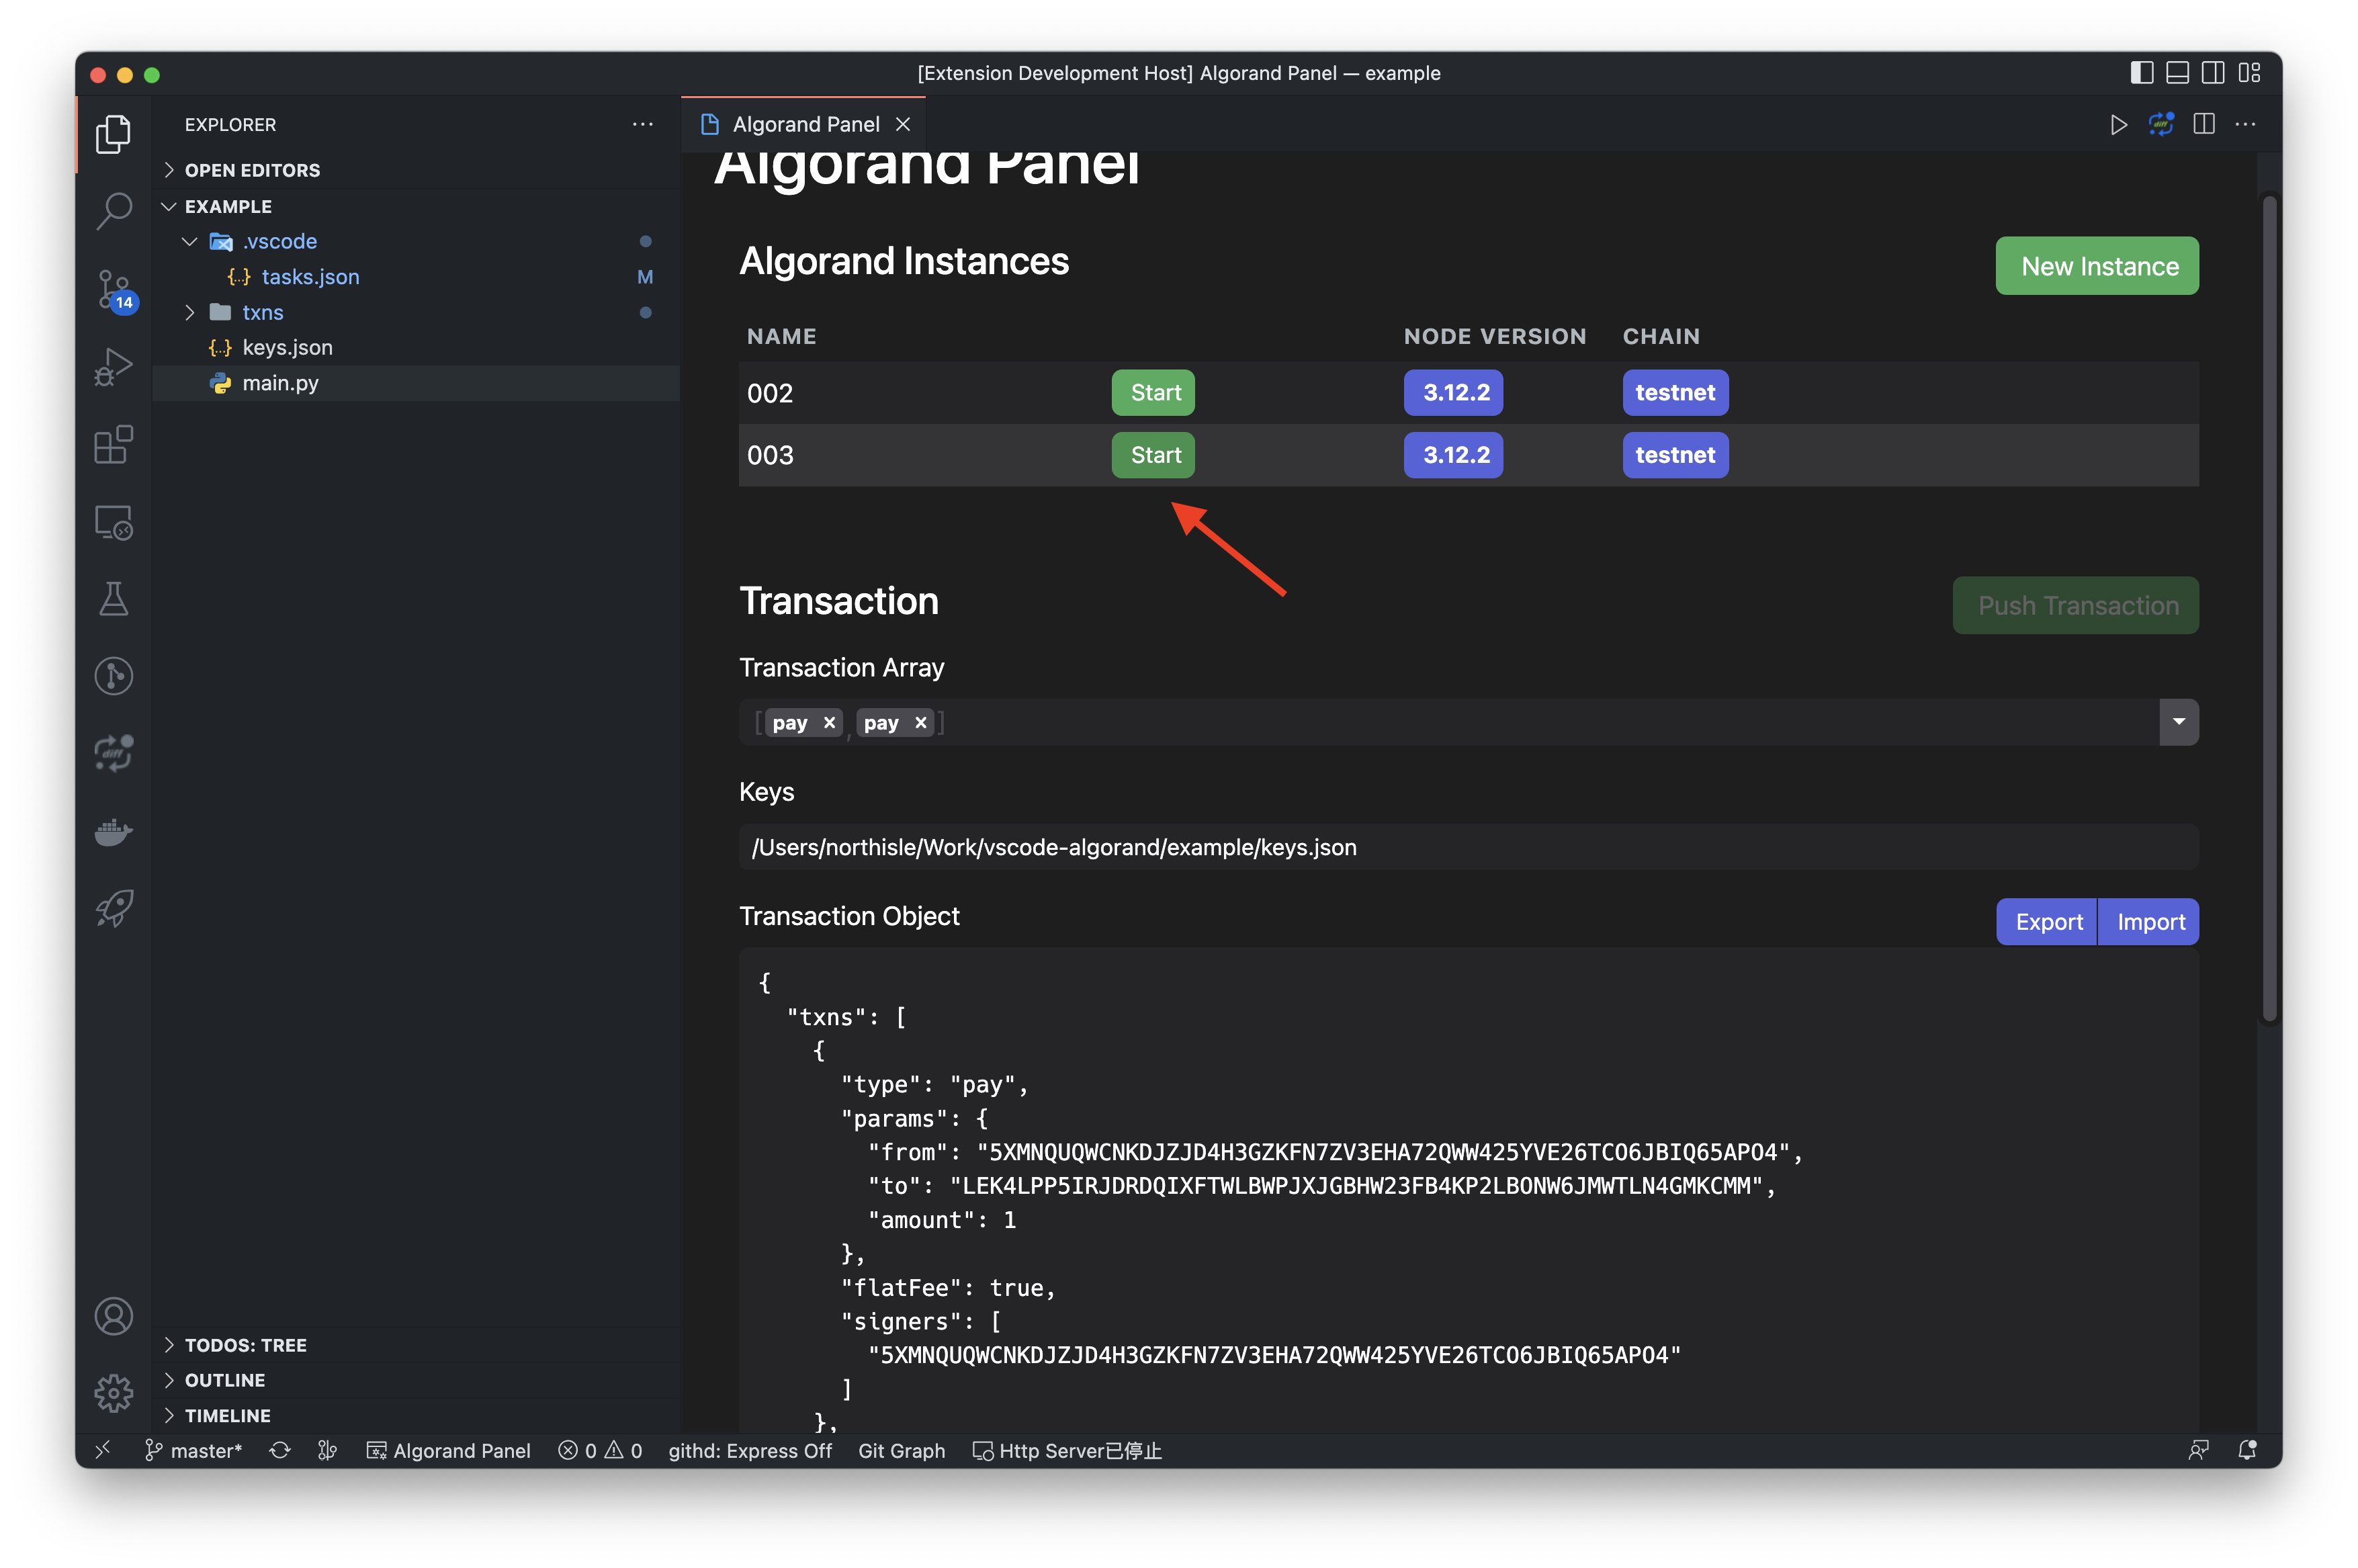The height and width of the screenshot is (1568, 2358).
Task: Expand the txns folder
Action: pyautogui.click(x=262, y=313)
